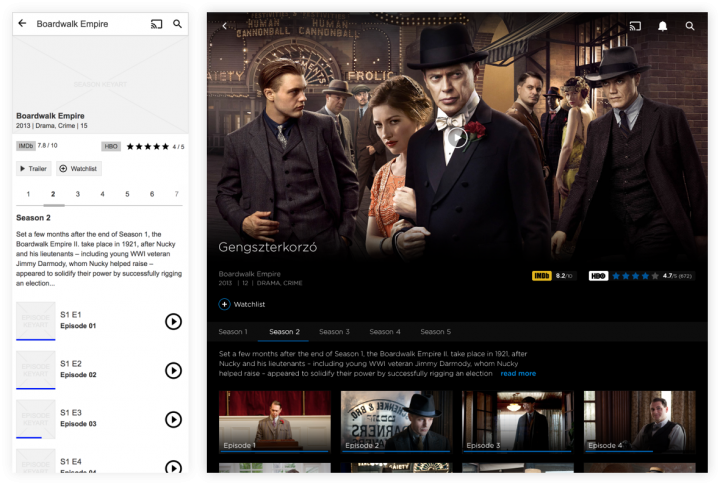Click the grey HBO badge in left panel
Screen dimensions: 720x485
pos(111,147)
